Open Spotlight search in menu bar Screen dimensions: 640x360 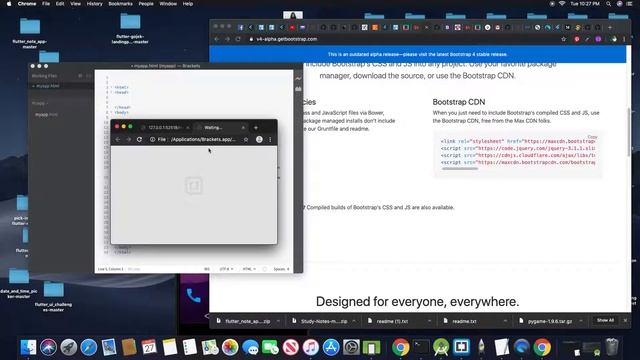[609, 4]
